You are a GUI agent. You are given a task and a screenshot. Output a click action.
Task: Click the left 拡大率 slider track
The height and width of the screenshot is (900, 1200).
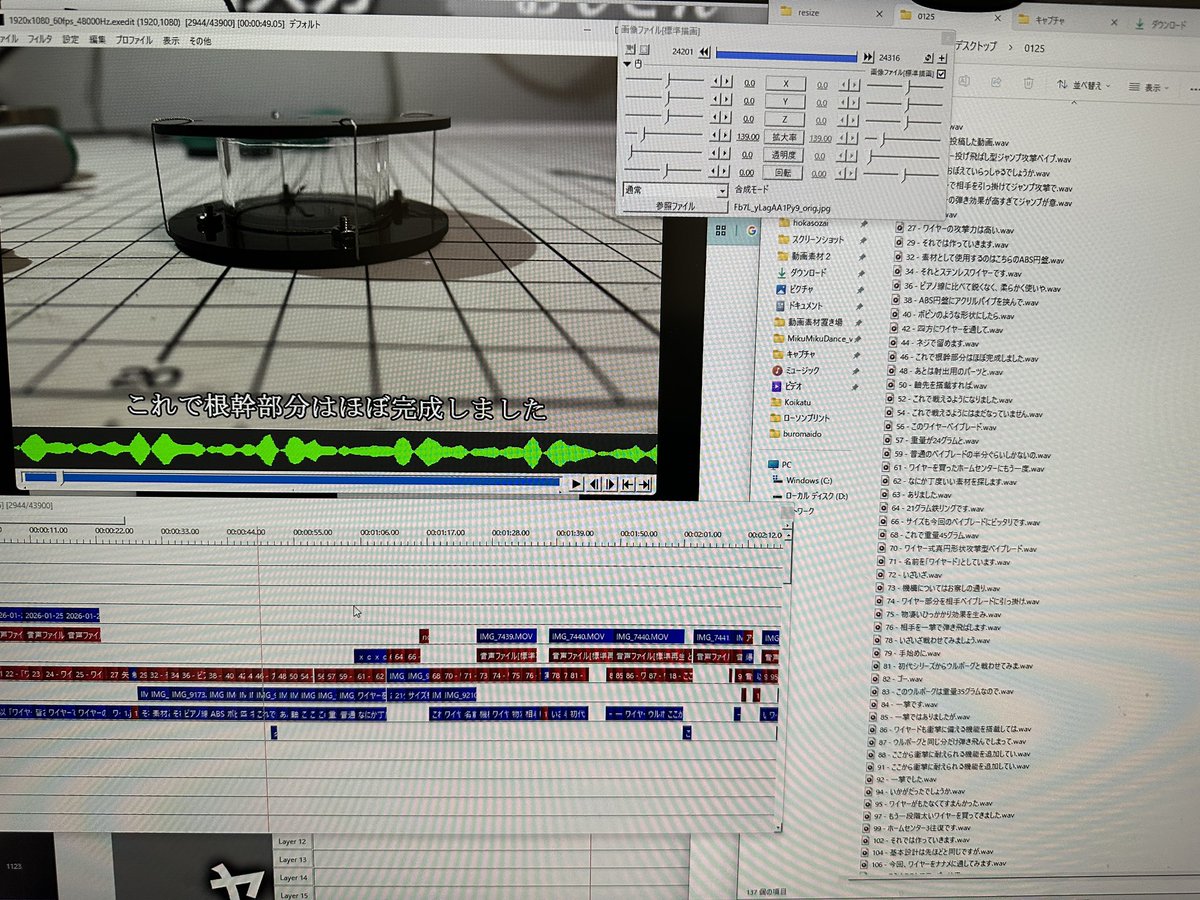coord(665,133)
